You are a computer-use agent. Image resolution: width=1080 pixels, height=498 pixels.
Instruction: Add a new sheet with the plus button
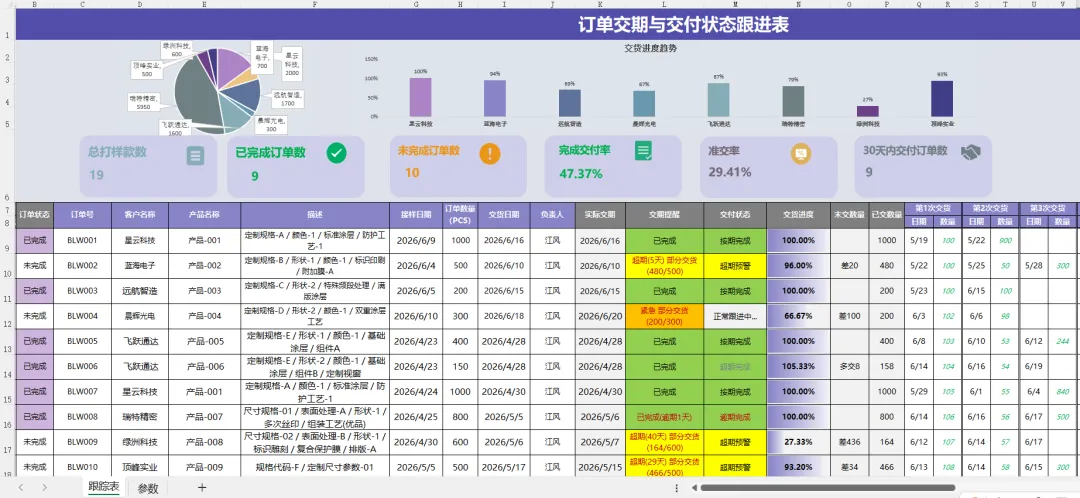point(202,488)
